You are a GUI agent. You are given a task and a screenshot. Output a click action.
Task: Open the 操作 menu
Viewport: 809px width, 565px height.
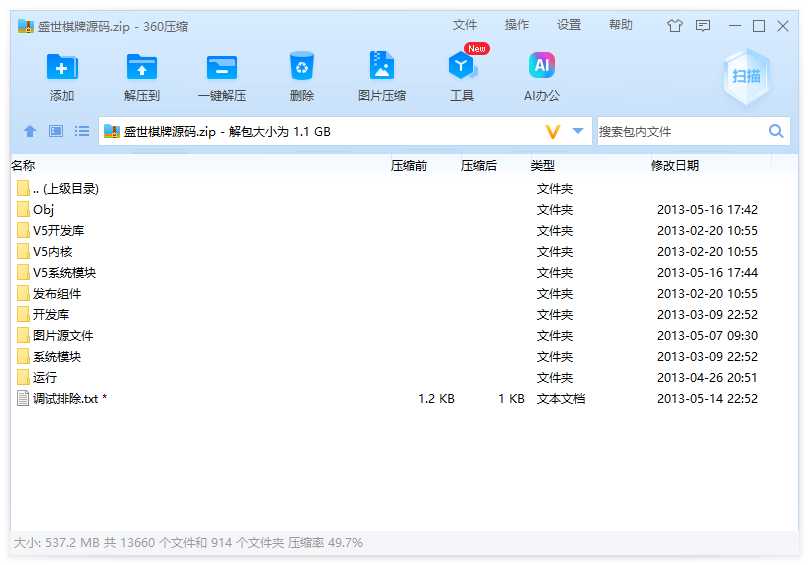click(517, 25)
